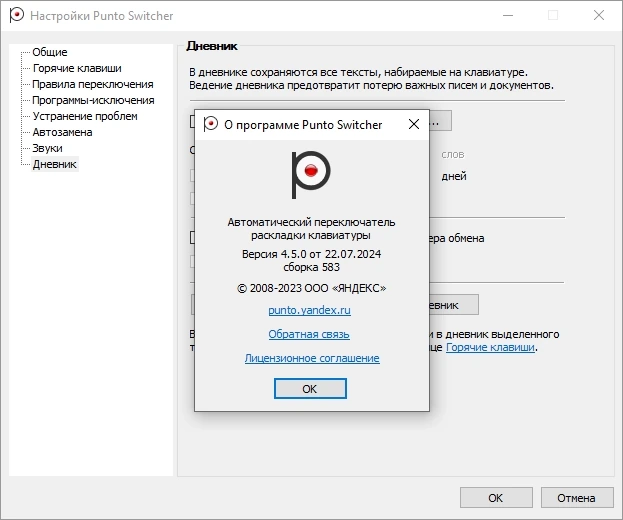Open the punto.yandex.ru link
This screenshot has height=520, width=623.
(310, 310)
